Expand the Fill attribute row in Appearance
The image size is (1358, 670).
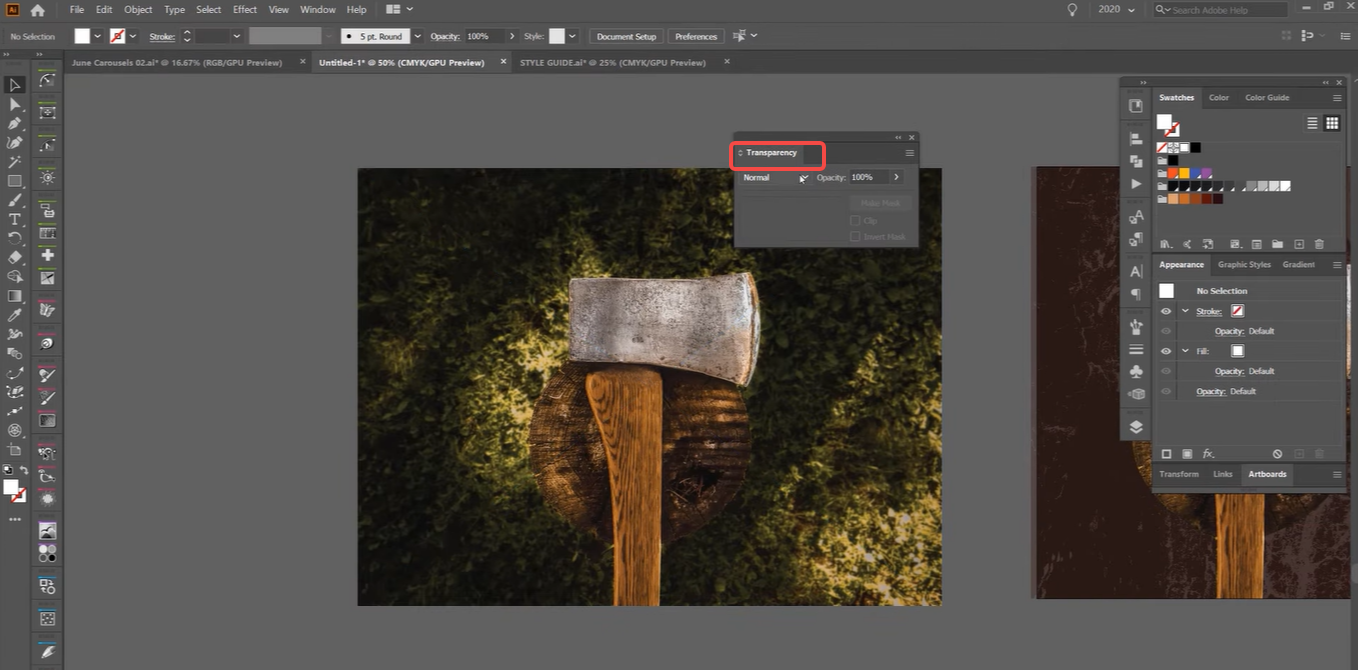click(x=1185, y=350)
